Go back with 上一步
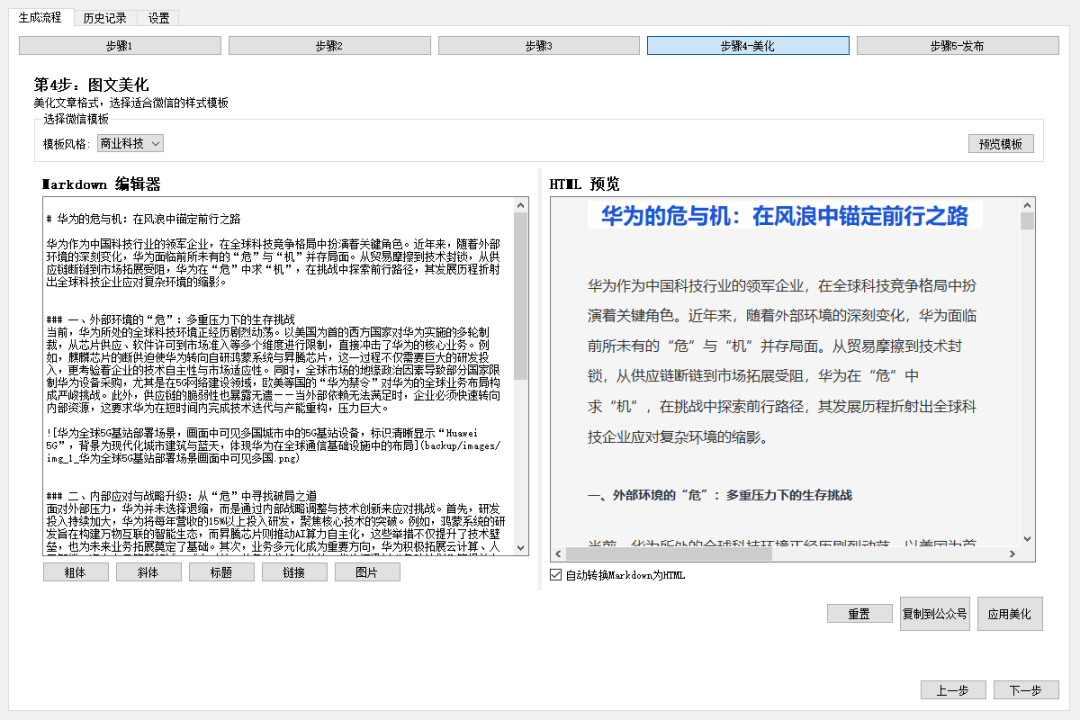 pos(953,690)
